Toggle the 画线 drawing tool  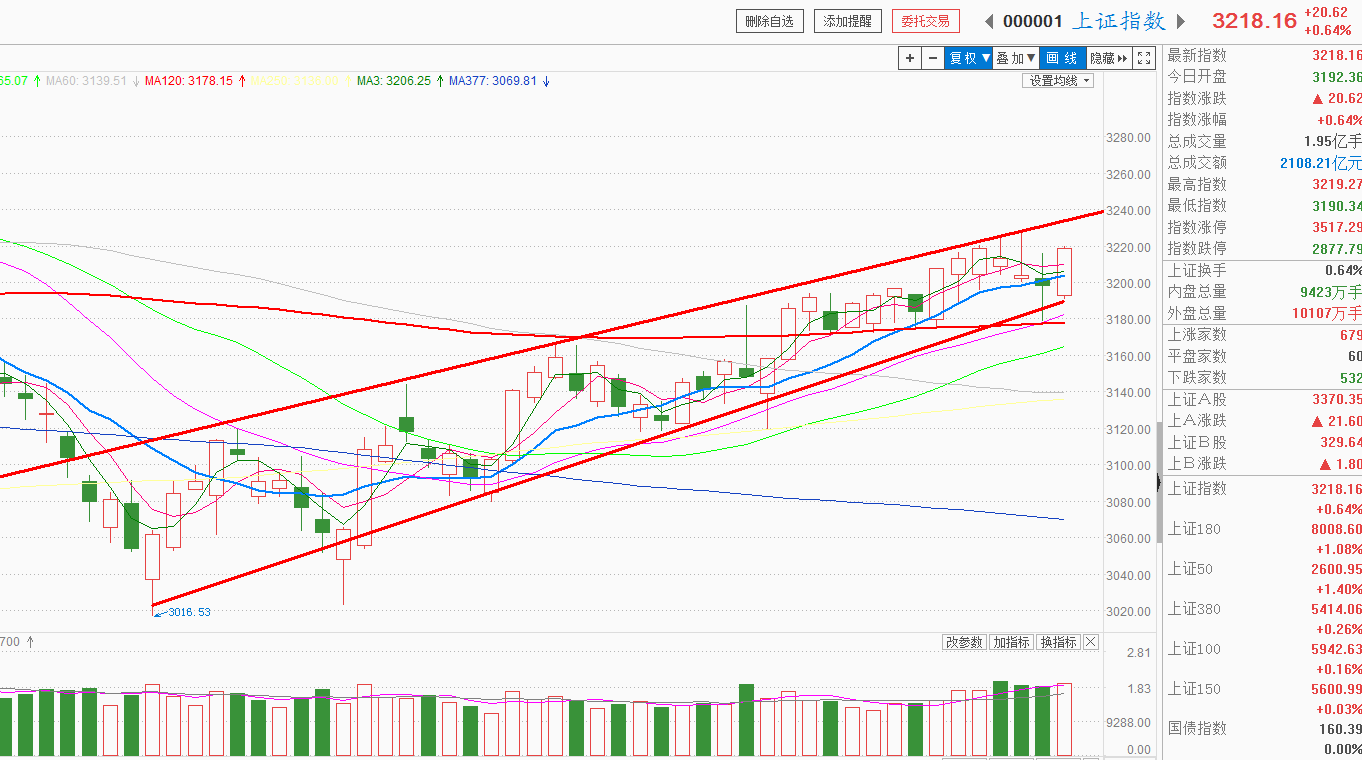tap(1062, 58)
